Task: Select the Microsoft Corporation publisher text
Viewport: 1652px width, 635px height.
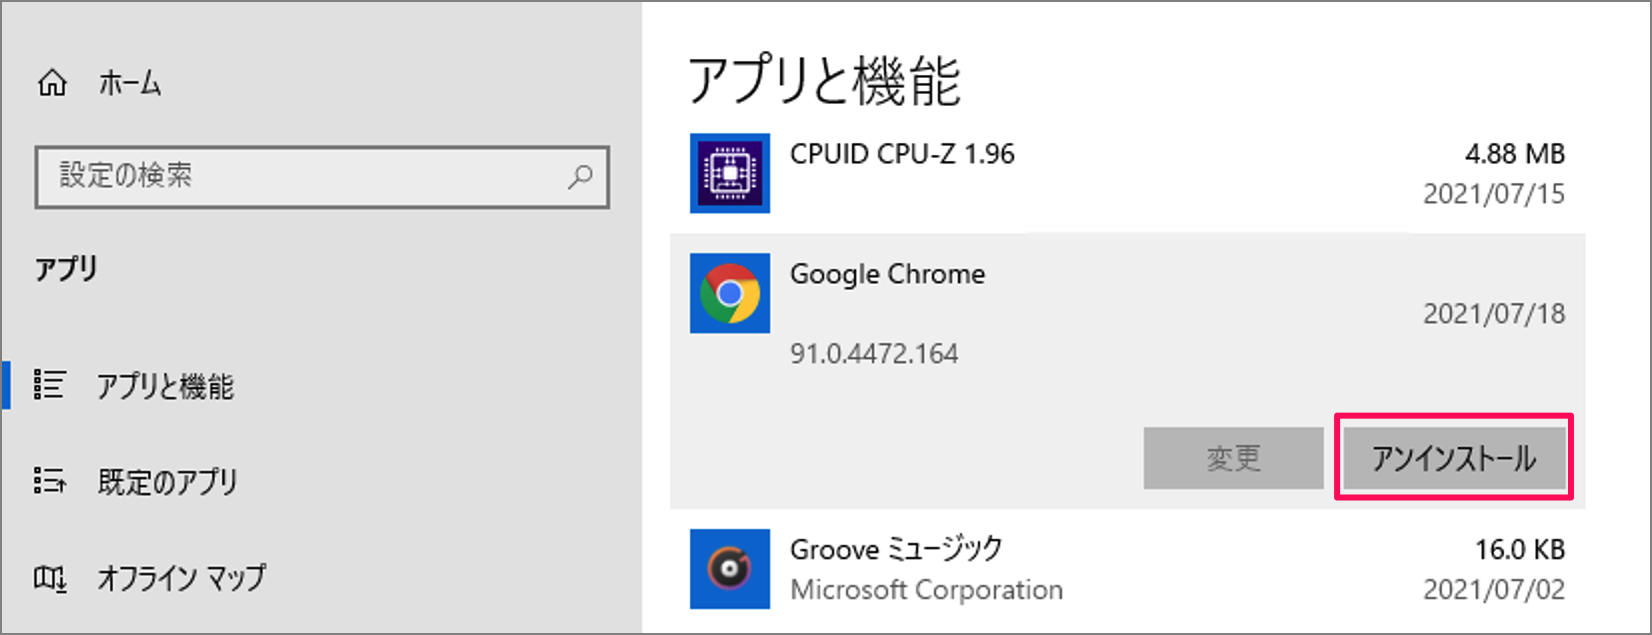Action: (x=927, y=590)
